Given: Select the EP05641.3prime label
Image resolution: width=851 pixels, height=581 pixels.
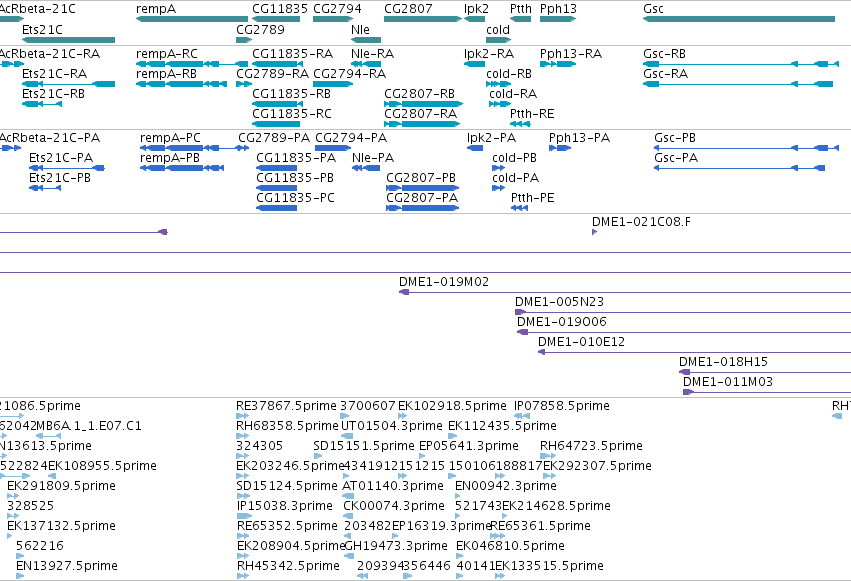Looking at the screenshot, I should tap(469, 446).
